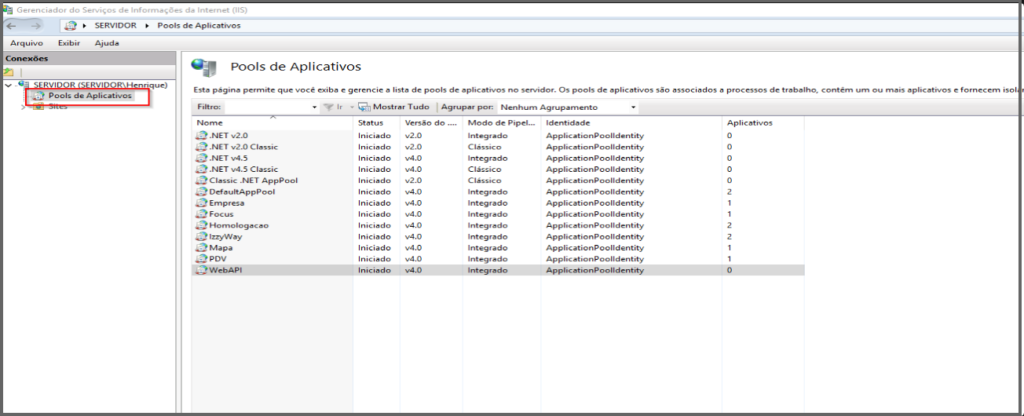1024x416 pixels.
Task: Open the Filtro dropdown arrow
Action: click(312, 107)
